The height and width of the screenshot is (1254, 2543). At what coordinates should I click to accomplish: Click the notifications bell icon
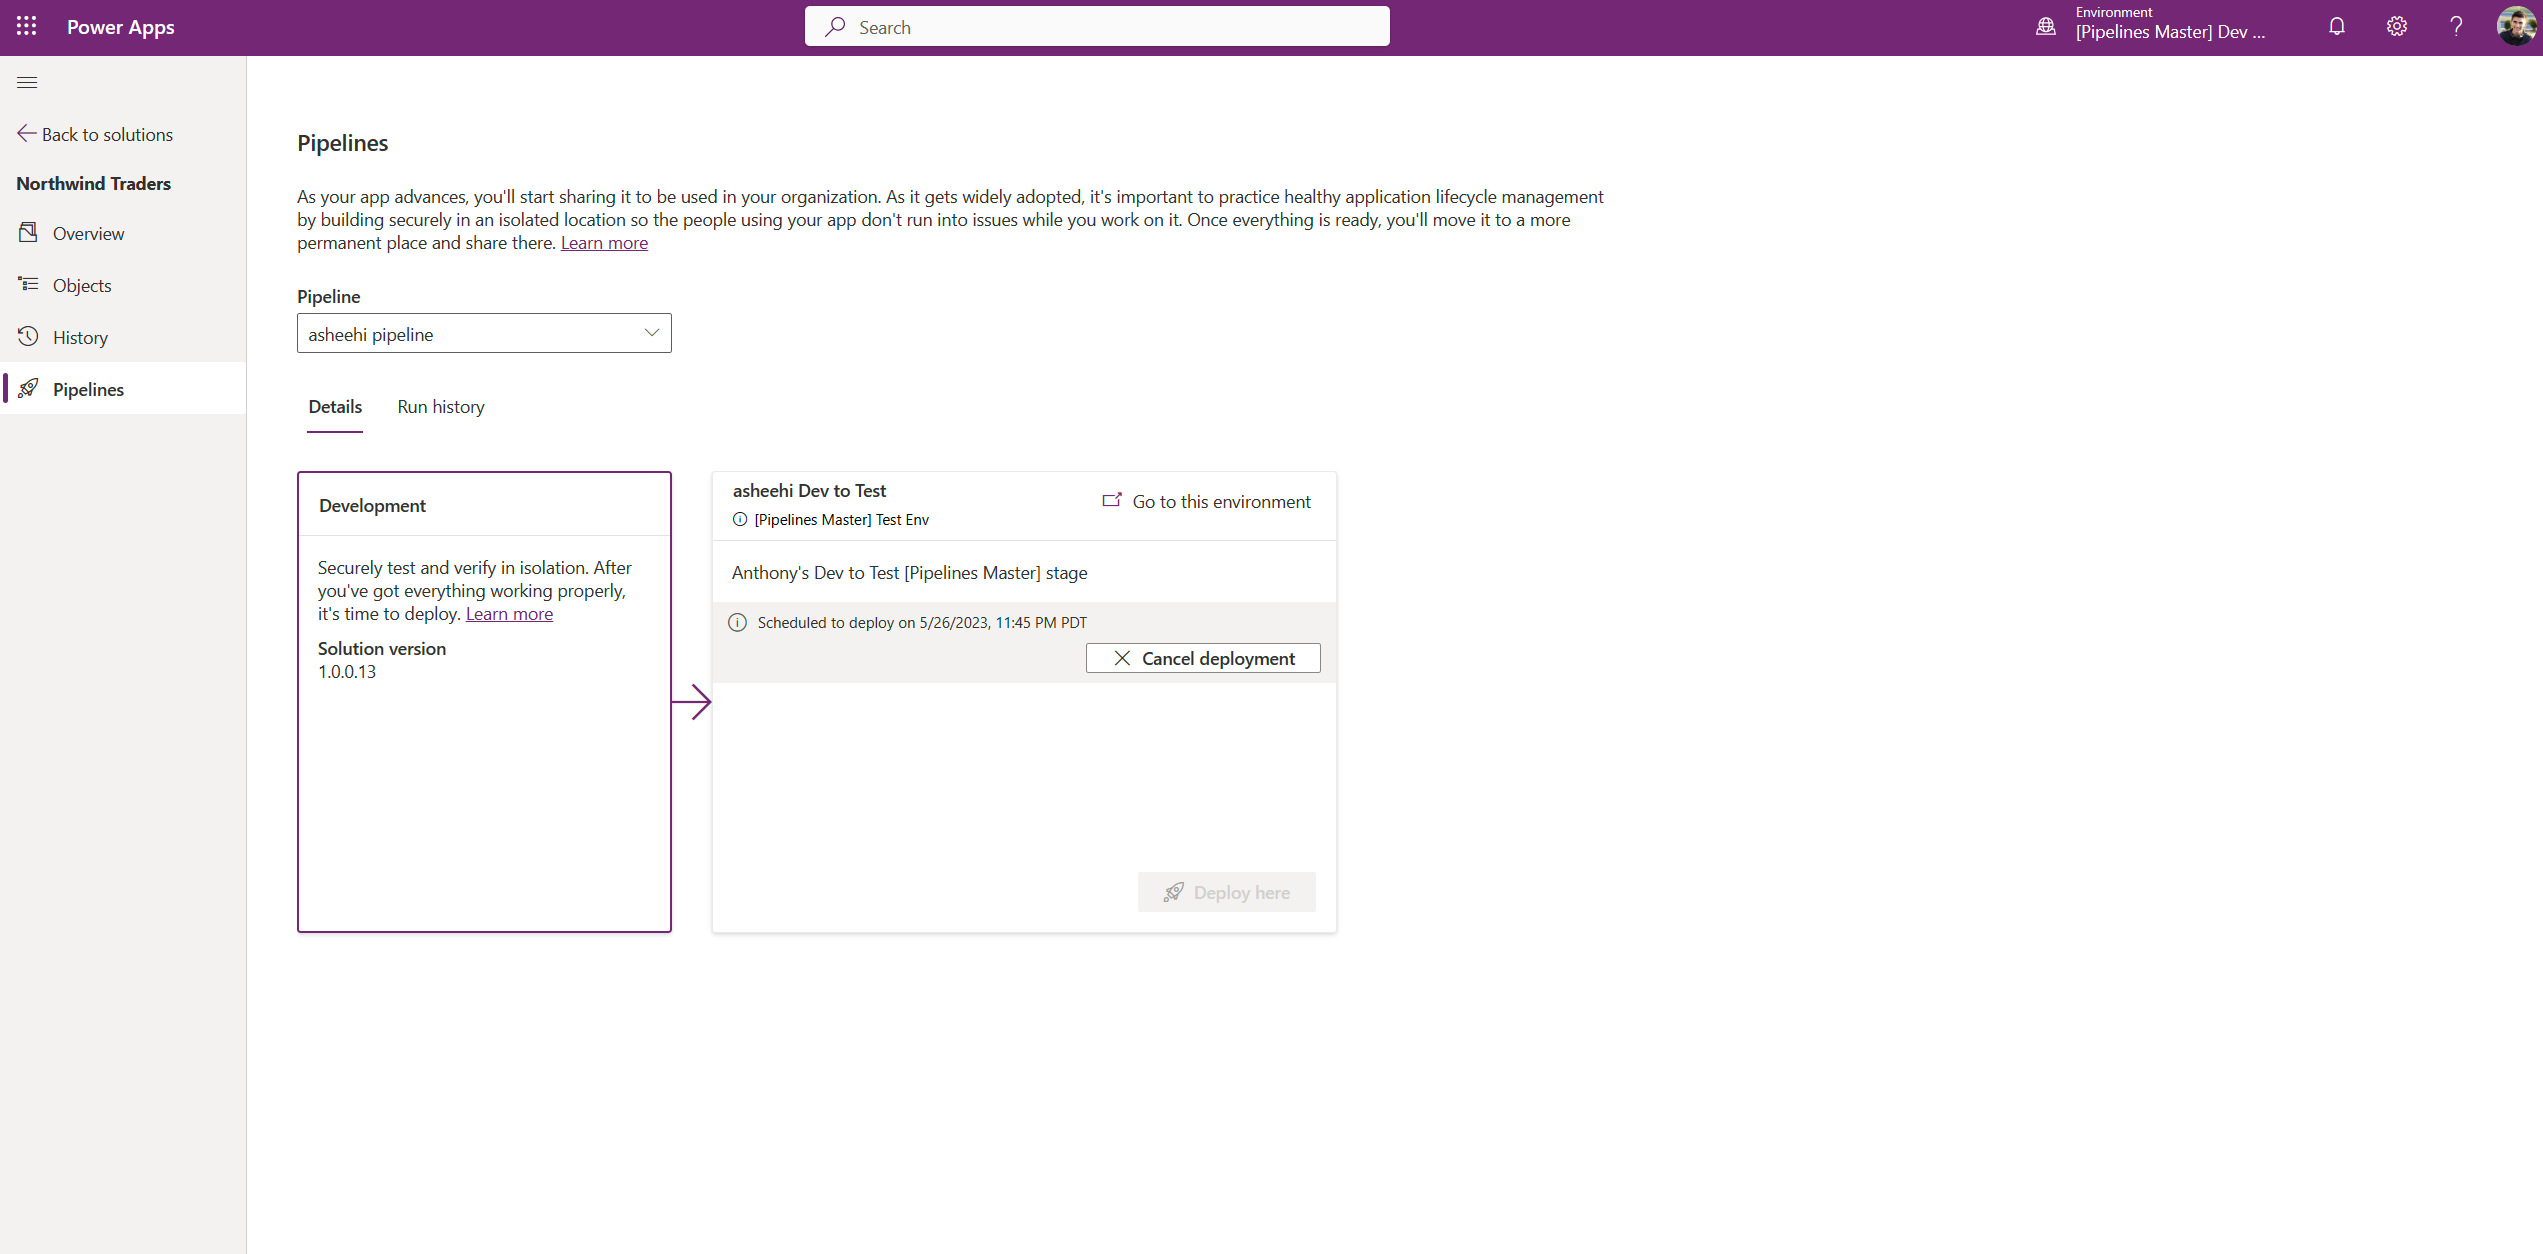pos(2335,28)
